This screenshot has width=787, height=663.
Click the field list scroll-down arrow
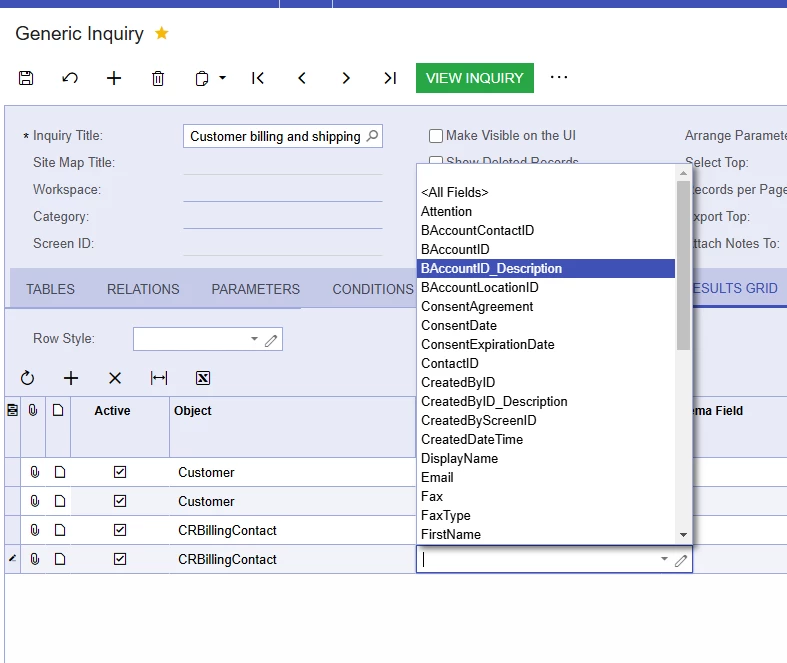[x=683, y=535]
